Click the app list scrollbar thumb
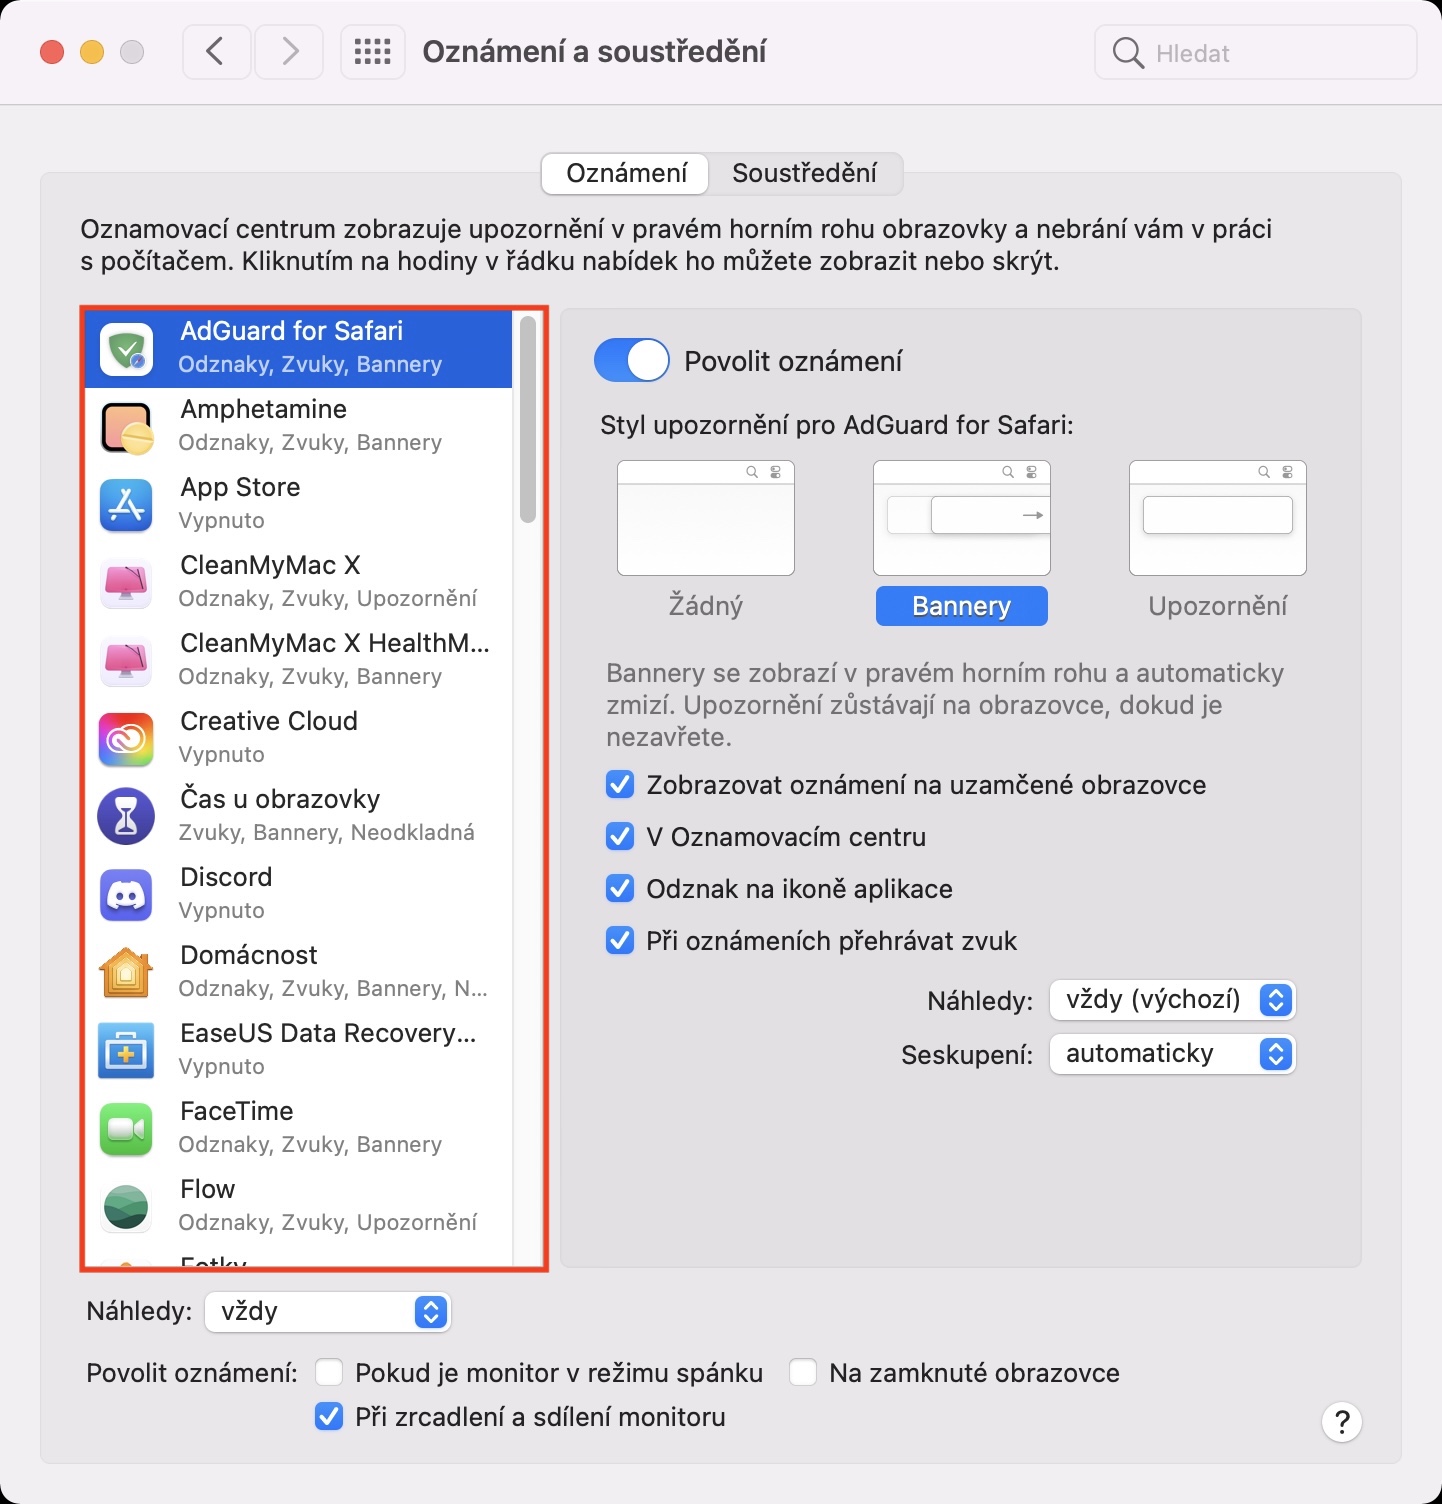 tap(528, 419)
